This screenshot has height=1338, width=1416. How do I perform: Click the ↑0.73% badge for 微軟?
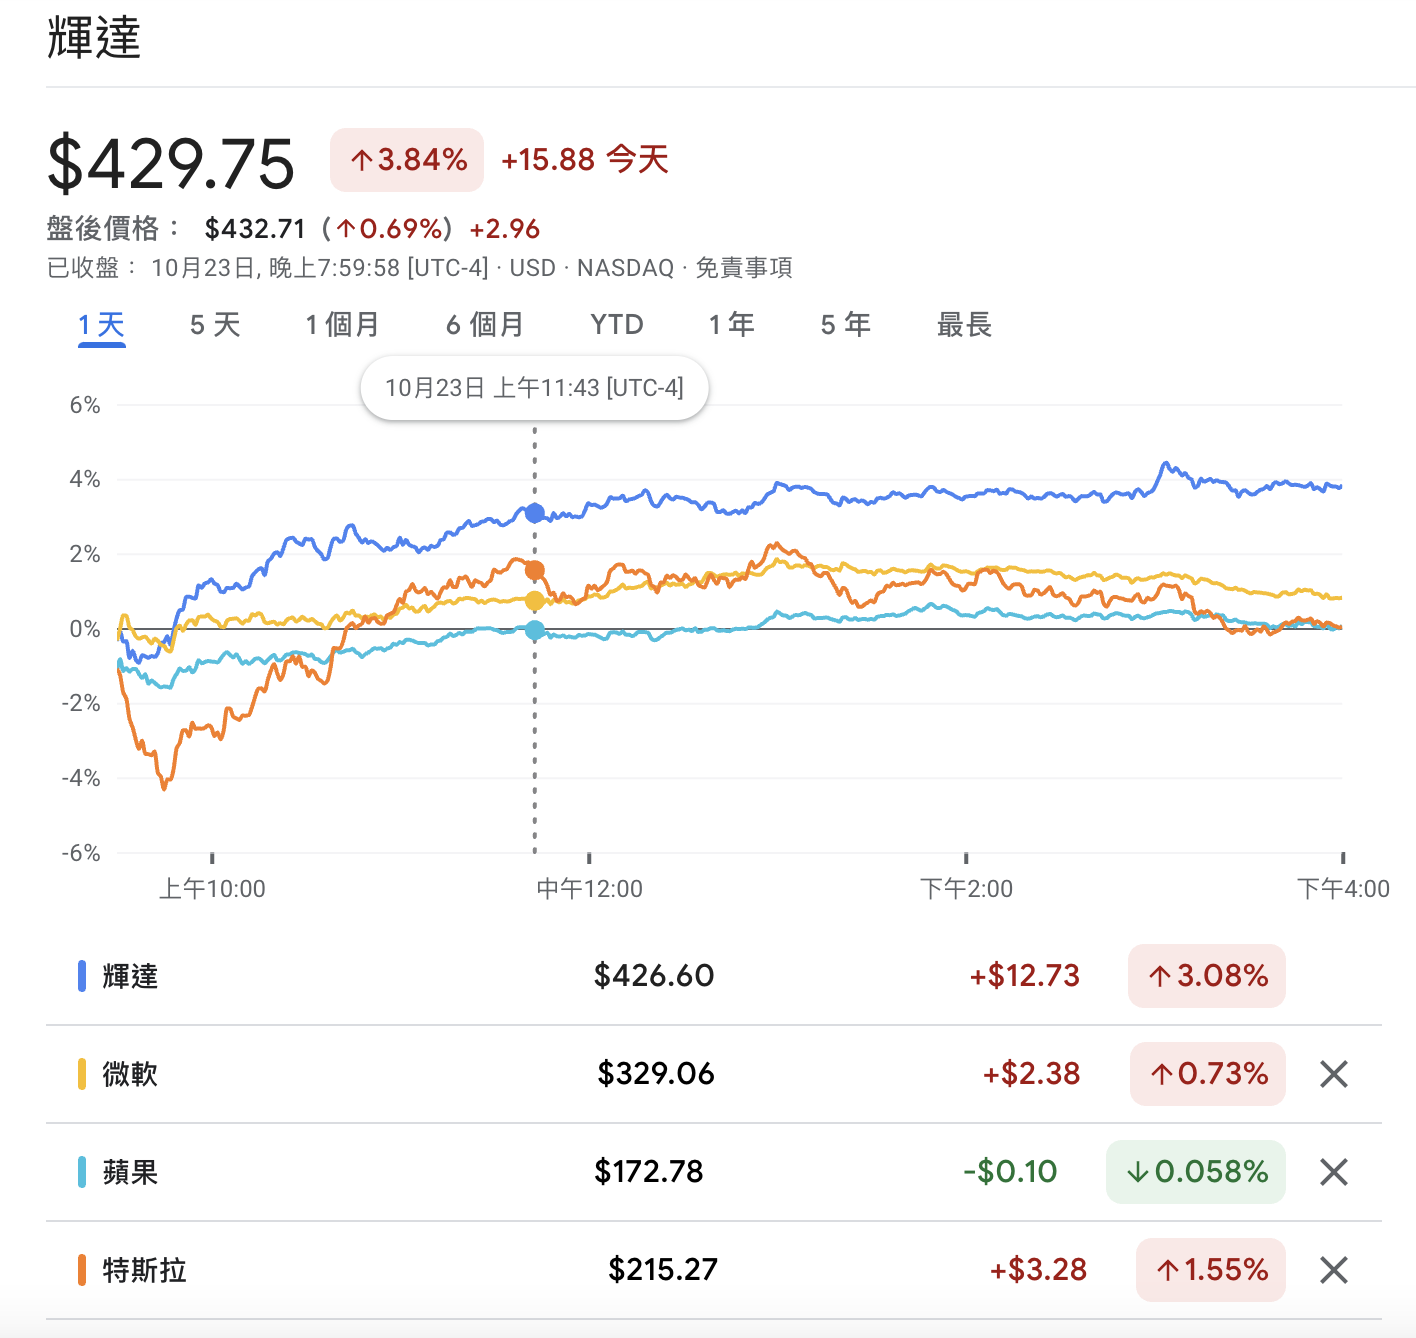(x=1208, y=1074)
